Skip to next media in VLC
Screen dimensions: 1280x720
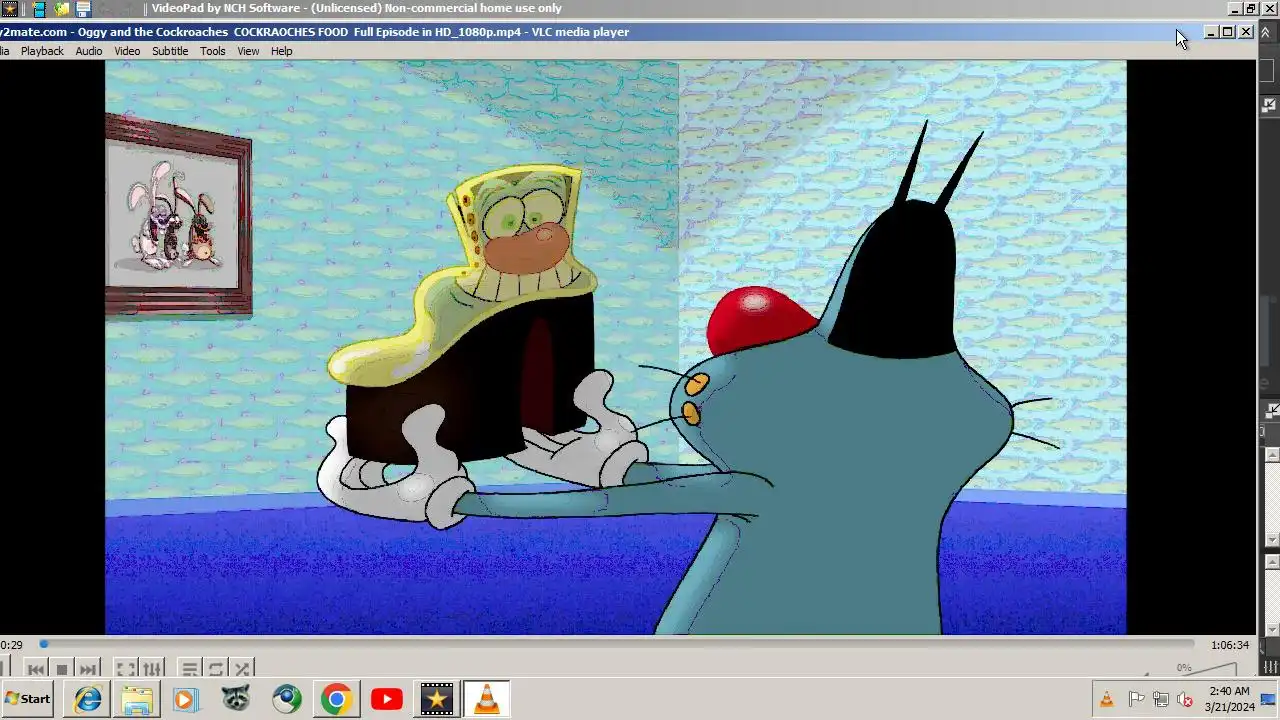click(88, 669)
